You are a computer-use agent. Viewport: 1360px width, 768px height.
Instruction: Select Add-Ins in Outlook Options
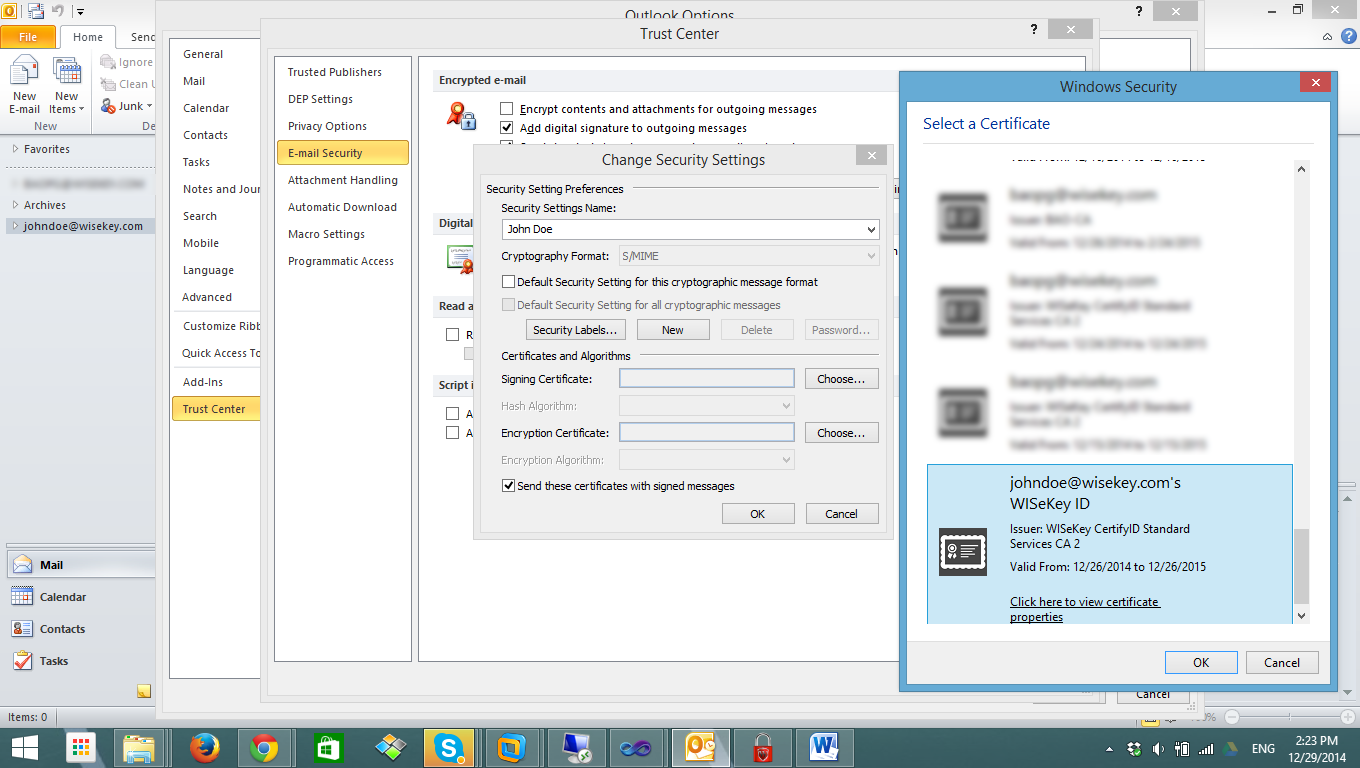click(x=203, y=382)
